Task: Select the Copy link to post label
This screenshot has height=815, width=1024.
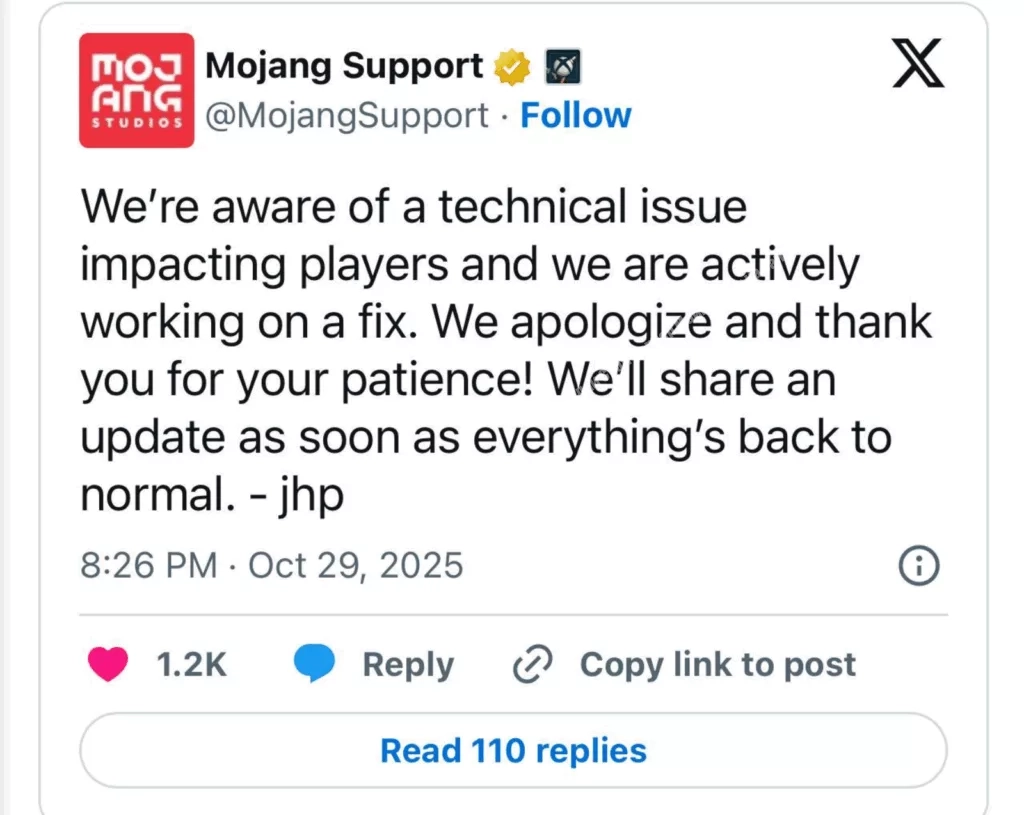Action: (717, 665)
